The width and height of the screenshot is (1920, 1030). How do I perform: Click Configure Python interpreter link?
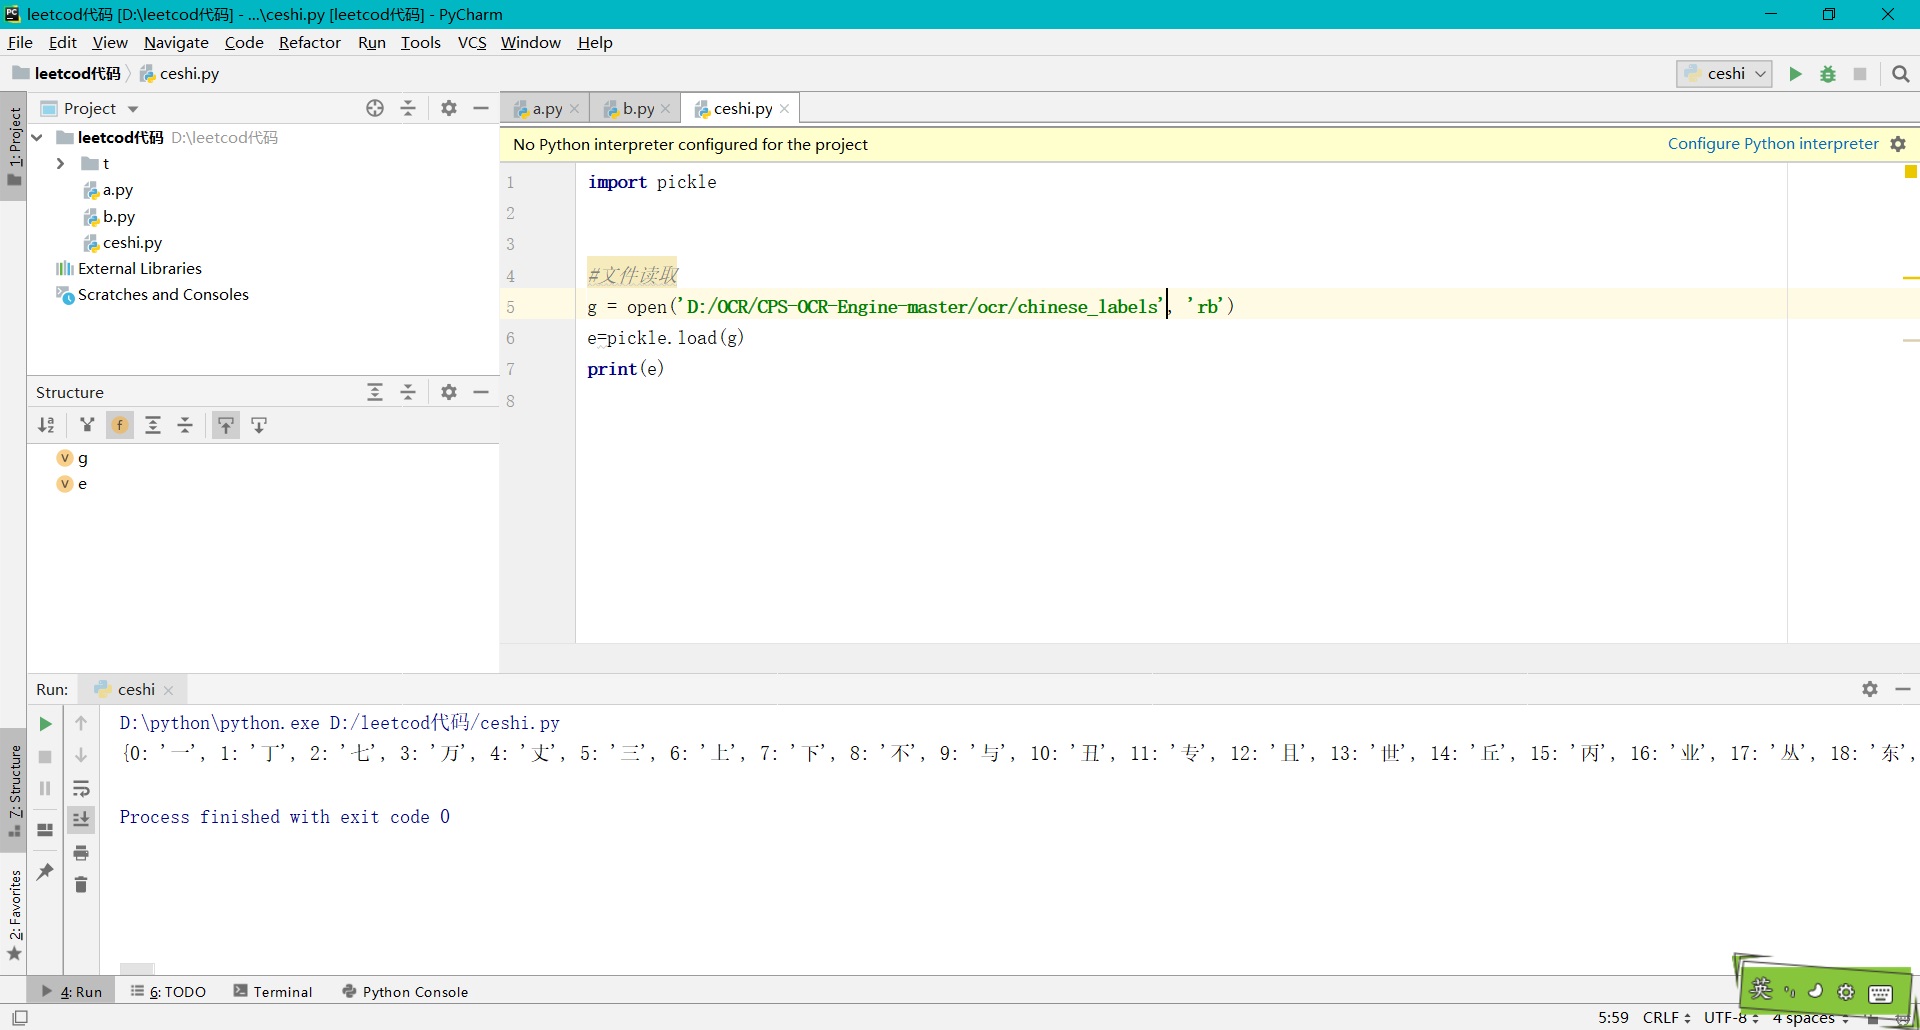[1772, 144]
